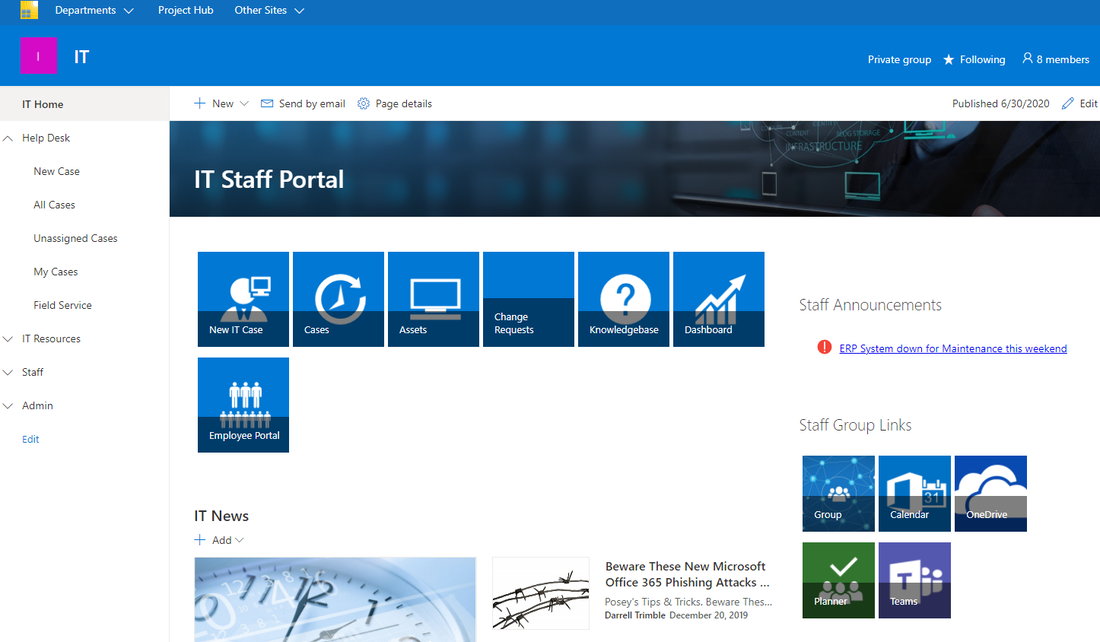This screenshot has width=1100, height=642.
Task: Open the Dashboard tile
Action: pos(718,299)
